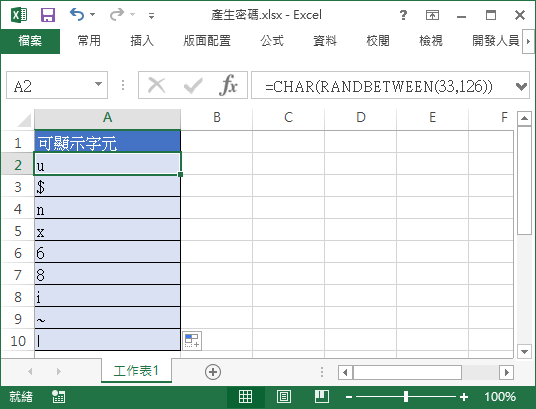Click the zoom in plus button
536x409 pixels.
tap(464, 397)
